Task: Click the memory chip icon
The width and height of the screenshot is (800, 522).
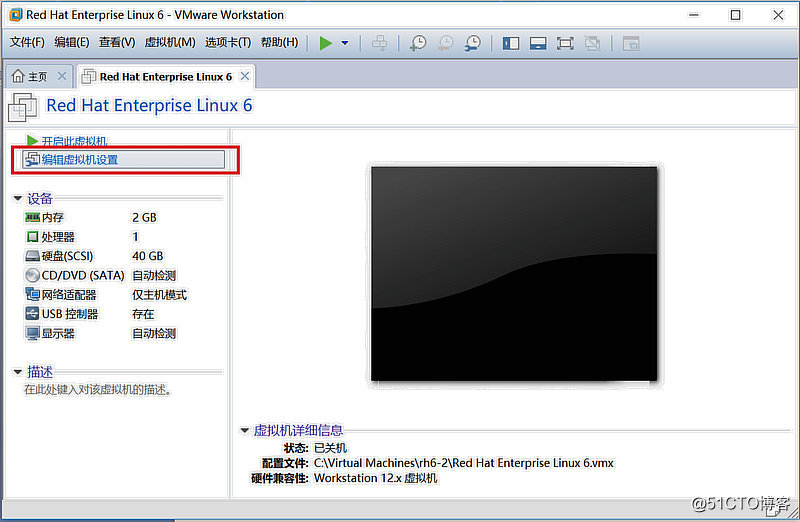Action: (32, 217)
